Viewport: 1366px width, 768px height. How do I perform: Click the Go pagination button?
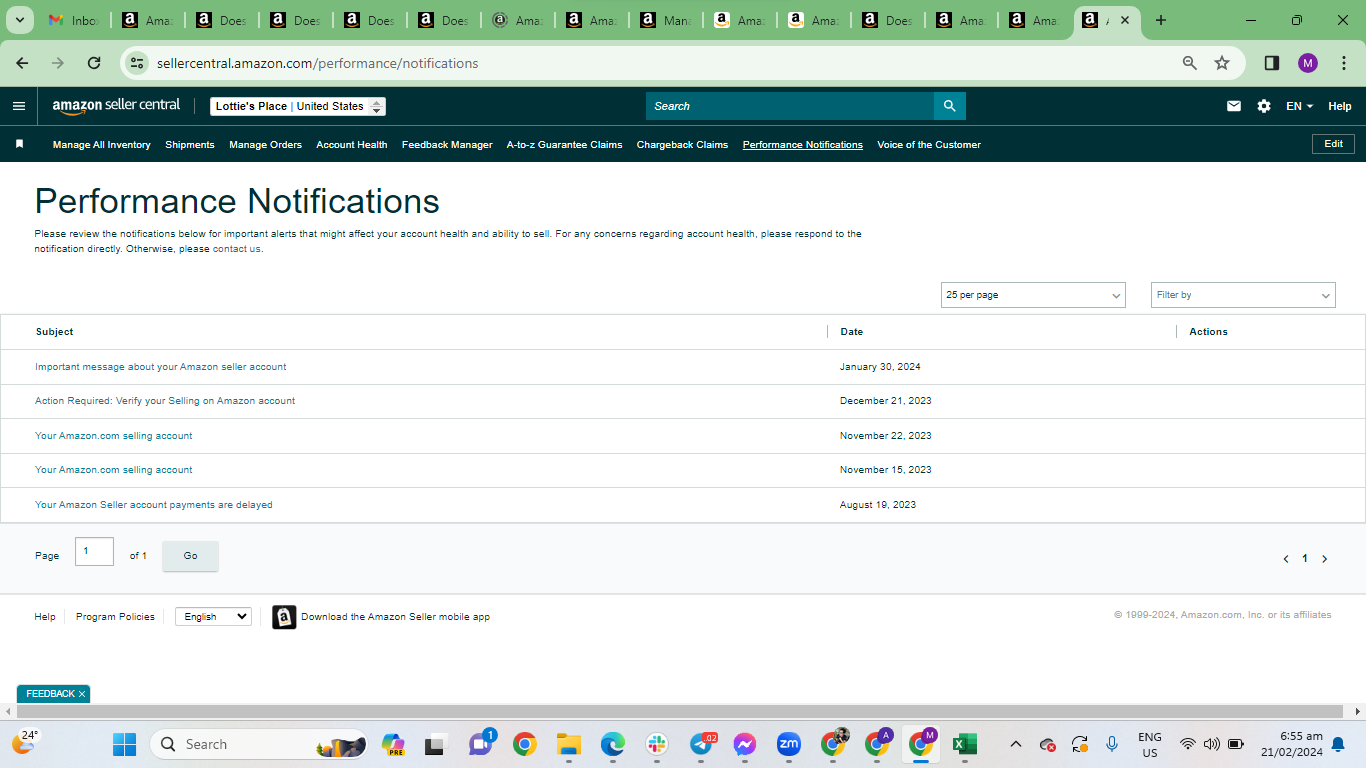pyautogui.click(x=190, y=556)
